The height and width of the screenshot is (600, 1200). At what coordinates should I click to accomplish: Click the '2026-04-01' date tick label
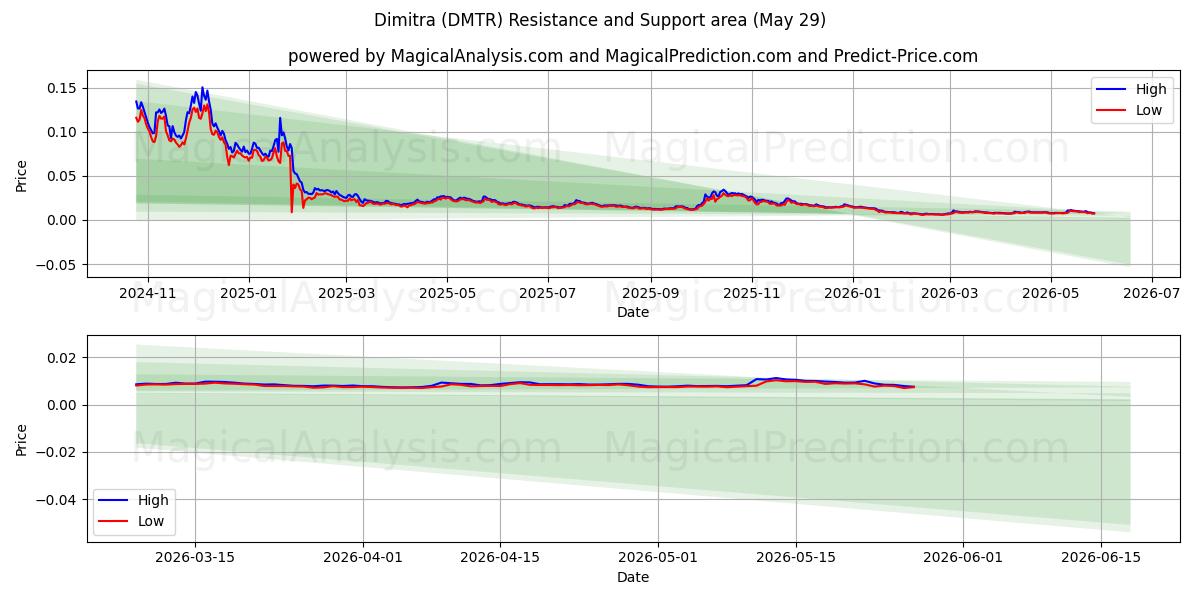[363, 559]
